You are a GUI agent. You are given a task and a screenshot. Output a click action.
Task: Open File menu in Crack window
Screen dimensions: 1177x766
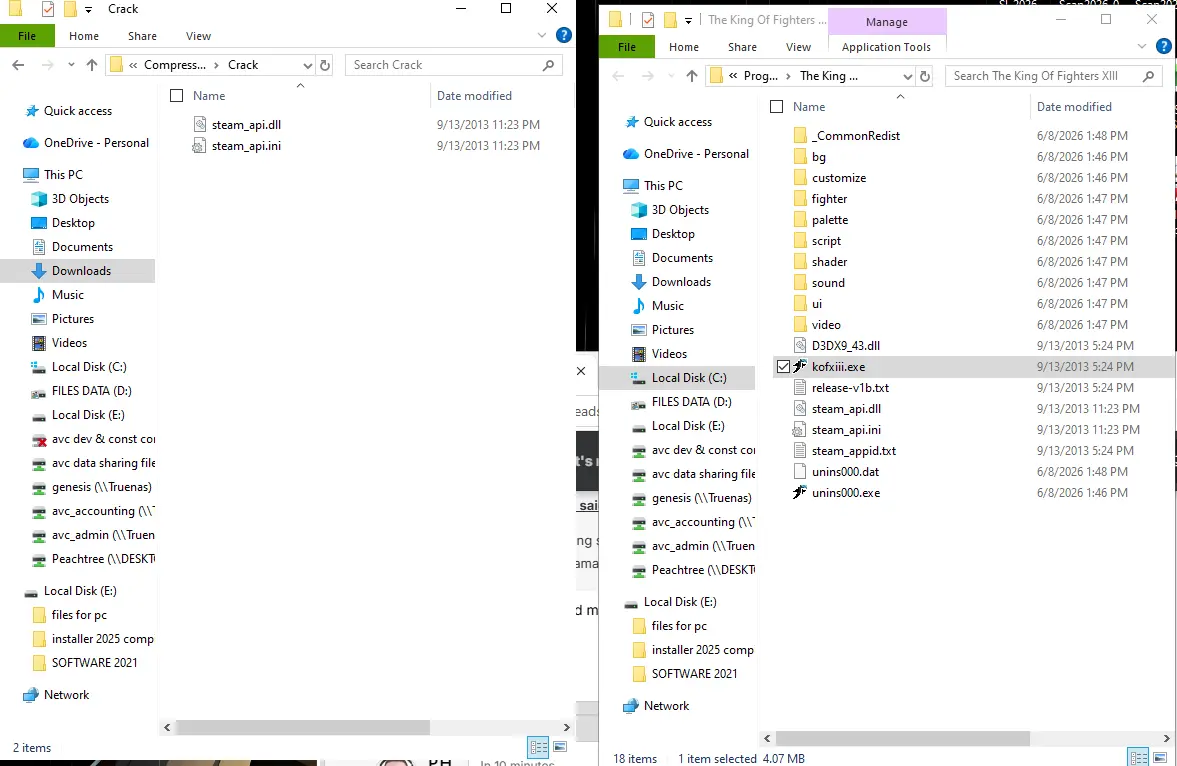(x=27, y=36)
